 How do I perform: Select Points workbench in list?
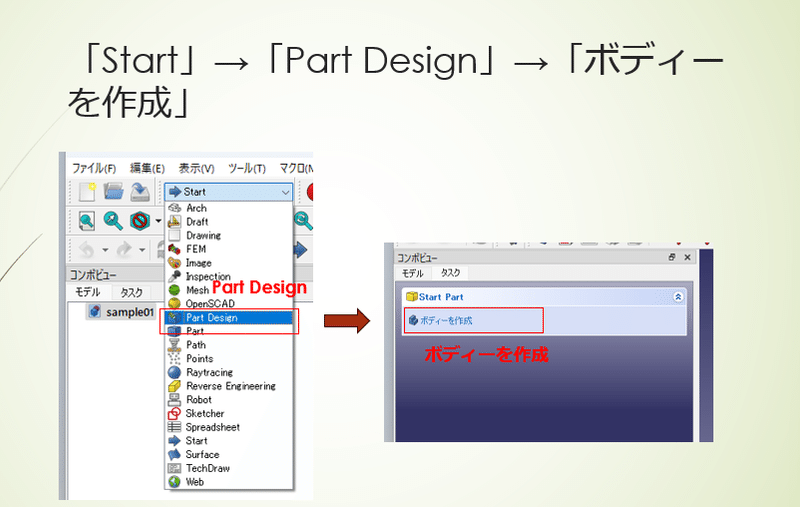pyautogui.click(x=229, y=359)
